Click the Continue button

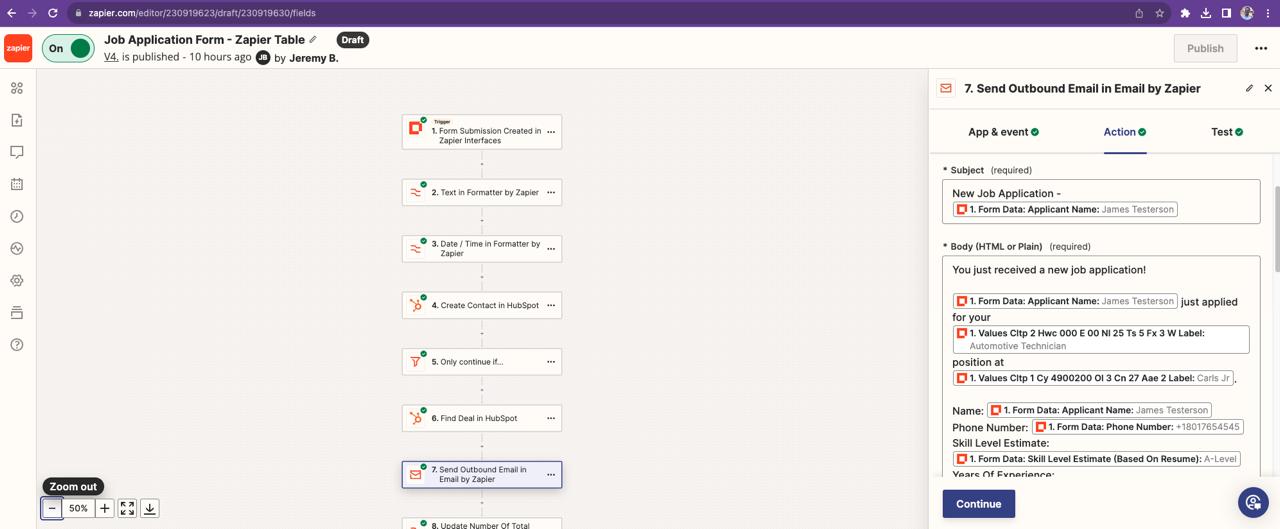pos(978,504)
